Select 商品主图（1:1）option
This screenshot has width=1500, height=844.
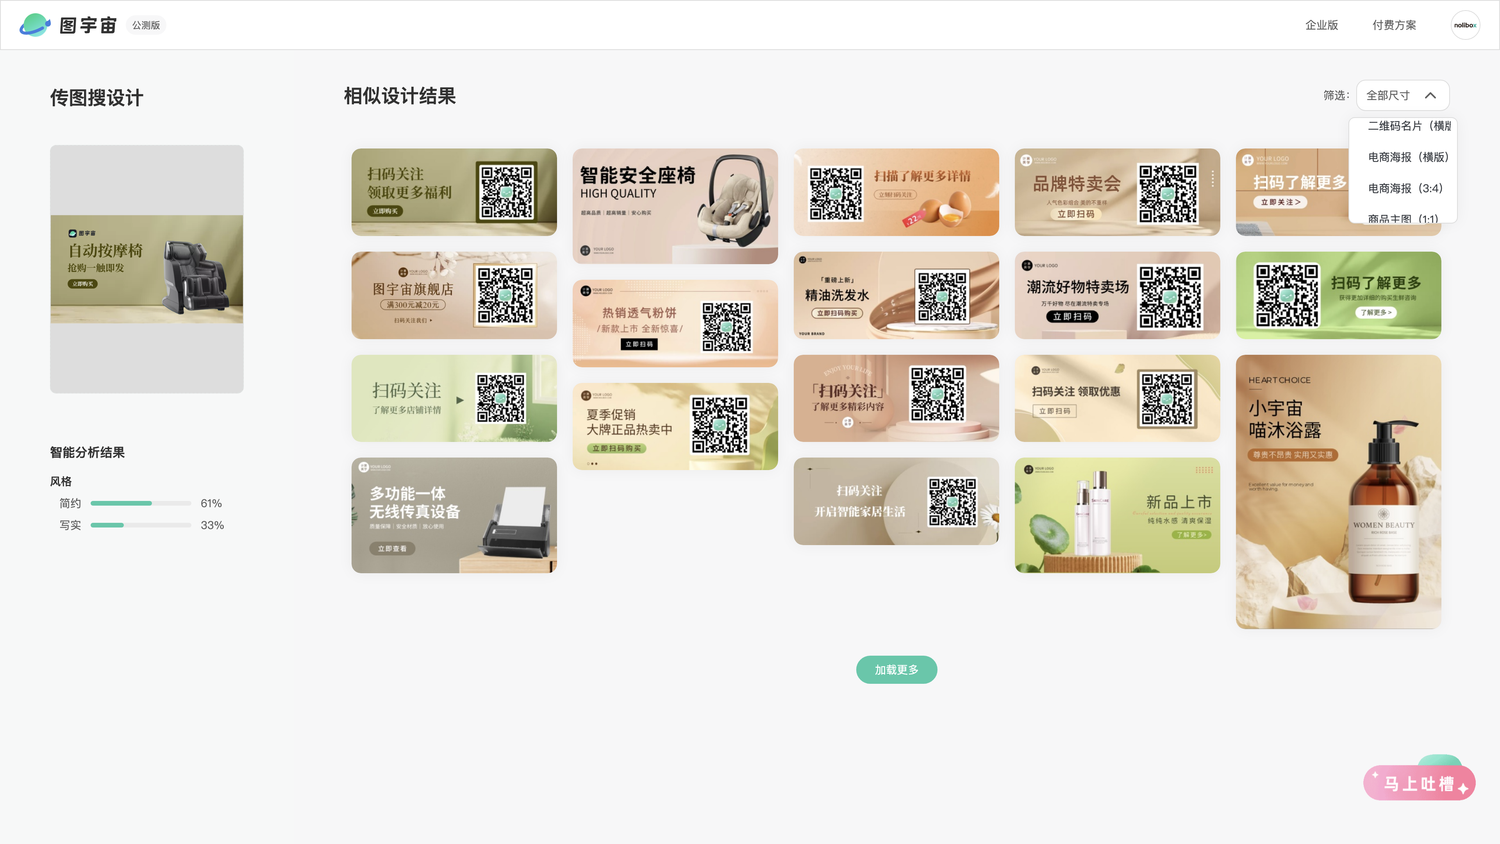[1403, 217]
